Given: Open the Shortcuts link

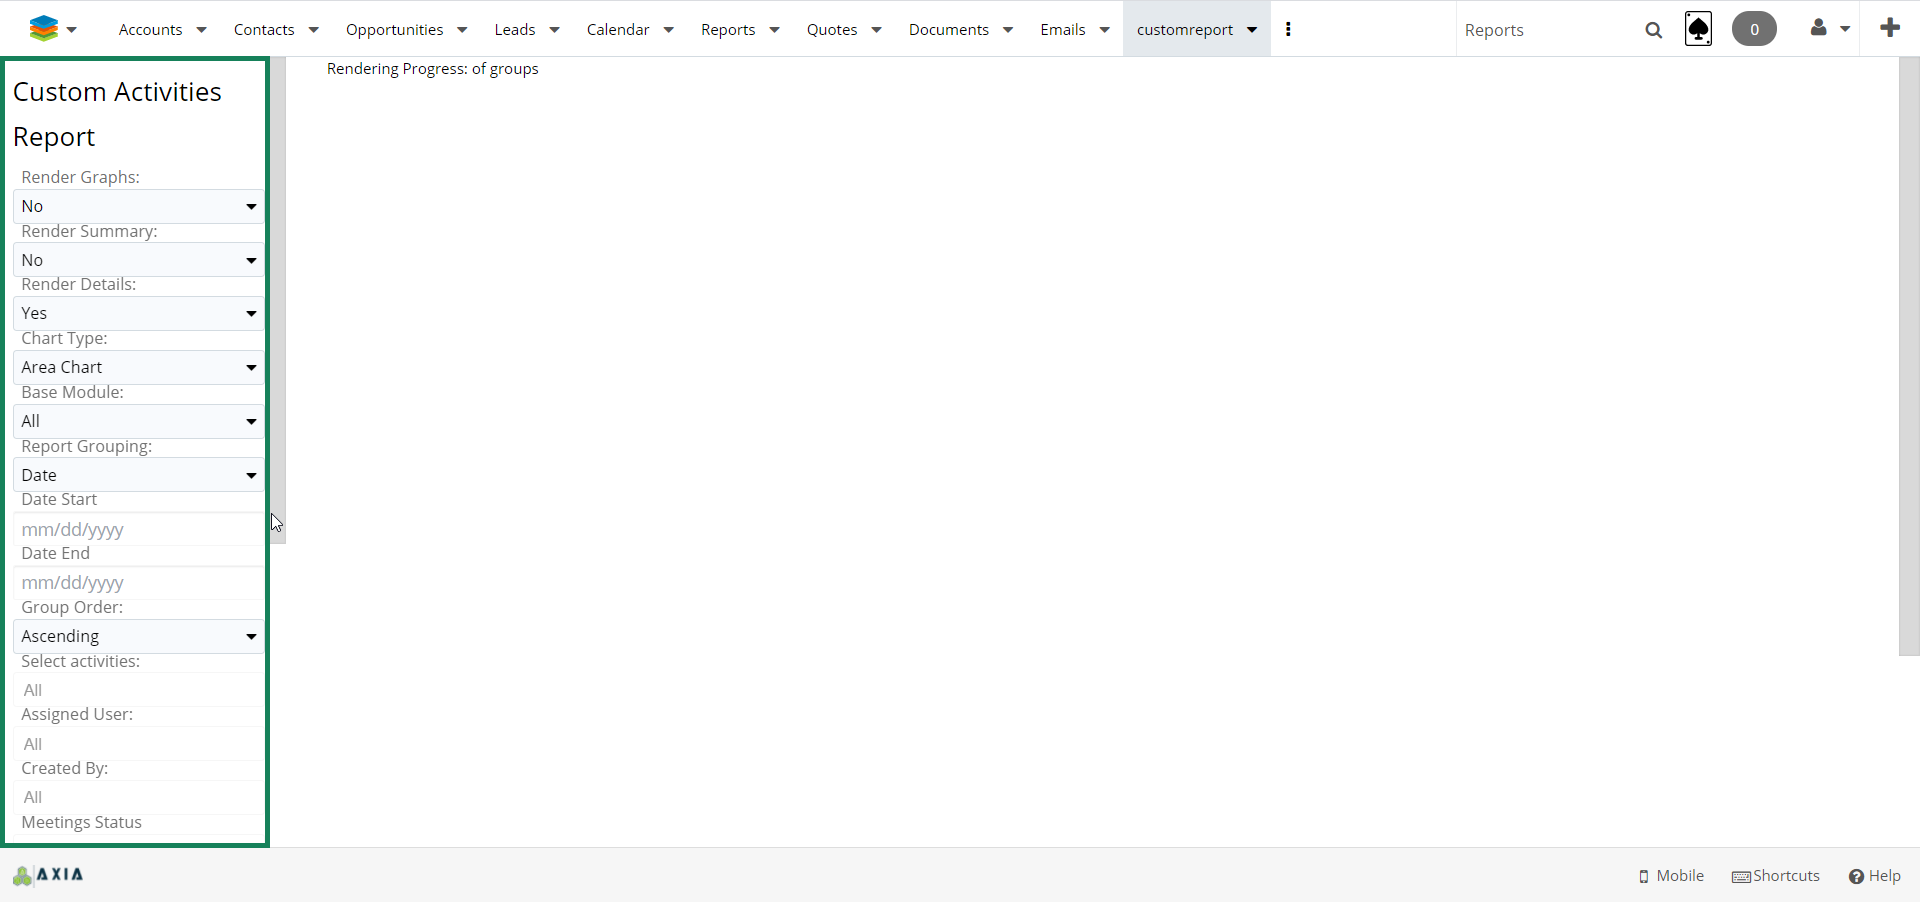Looking at the screenshot, I should tap(1776, 876).
